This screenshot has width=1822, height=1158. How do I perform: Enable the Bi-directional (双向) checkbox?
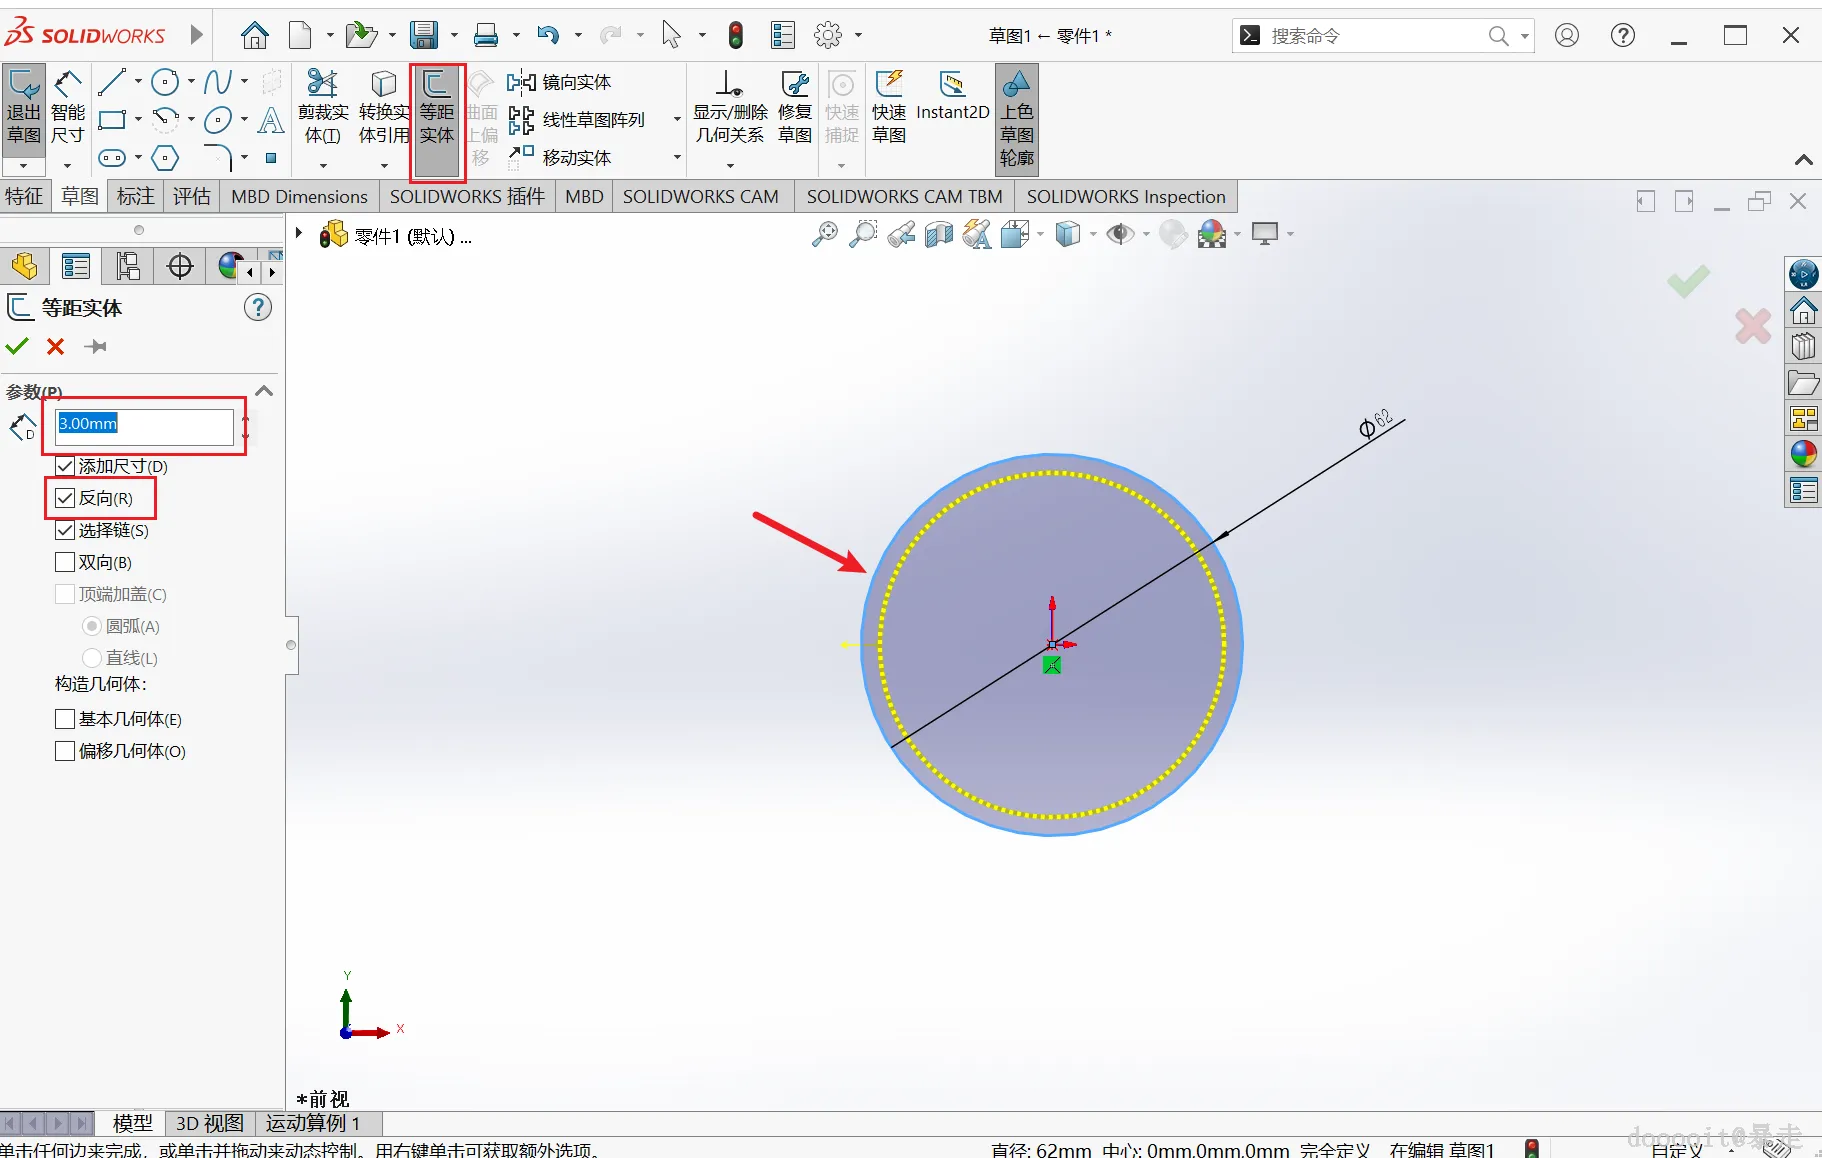point(65,562)
